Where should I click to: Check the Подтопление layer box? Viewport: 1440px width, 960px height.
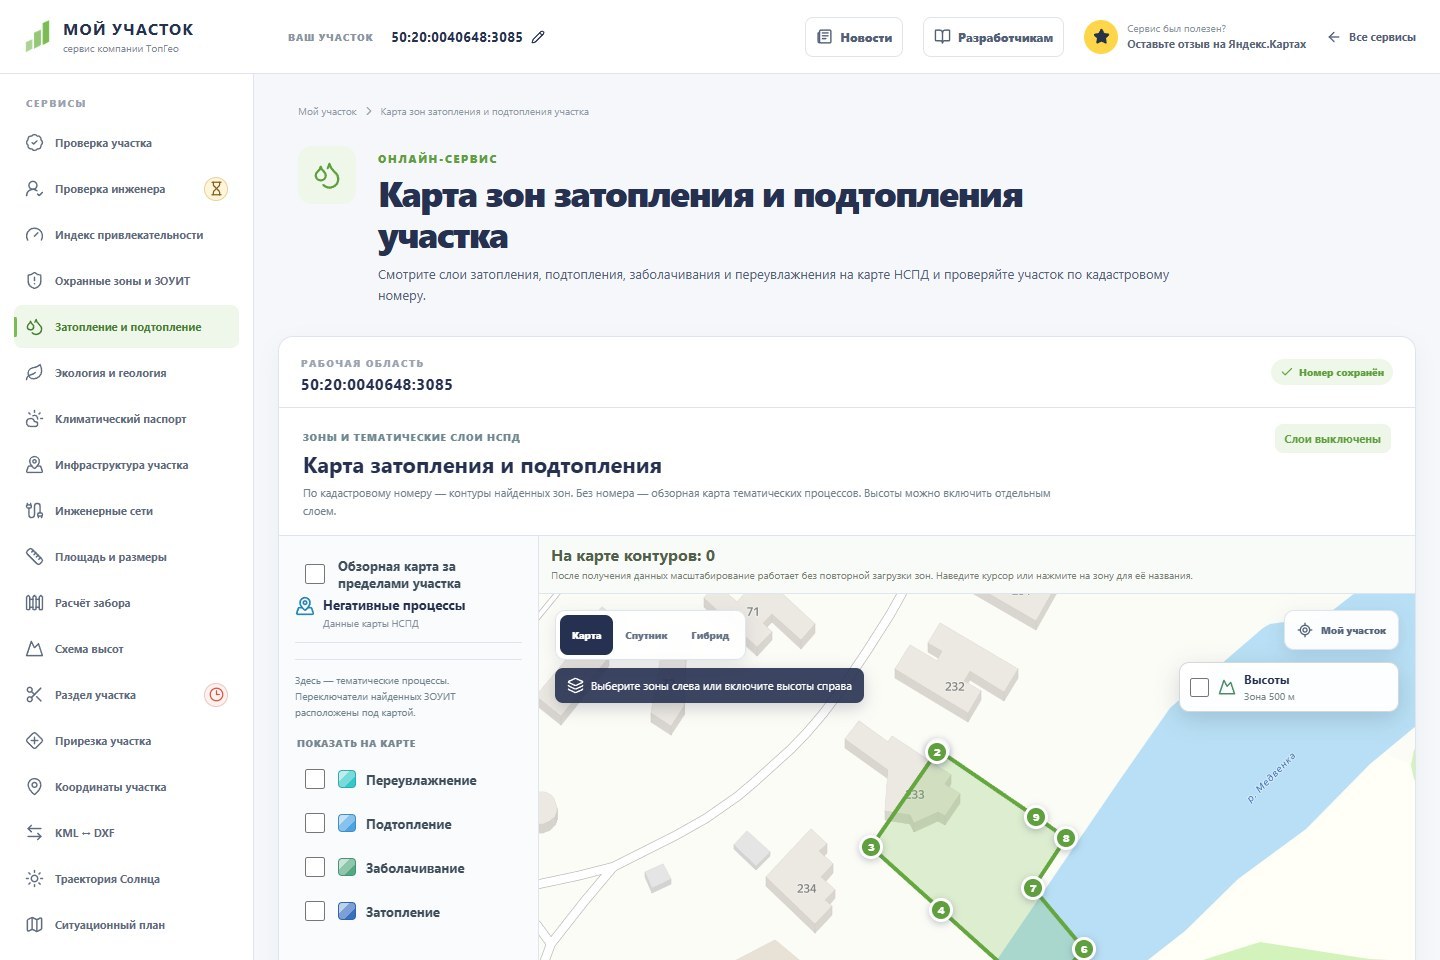point(315,823)
